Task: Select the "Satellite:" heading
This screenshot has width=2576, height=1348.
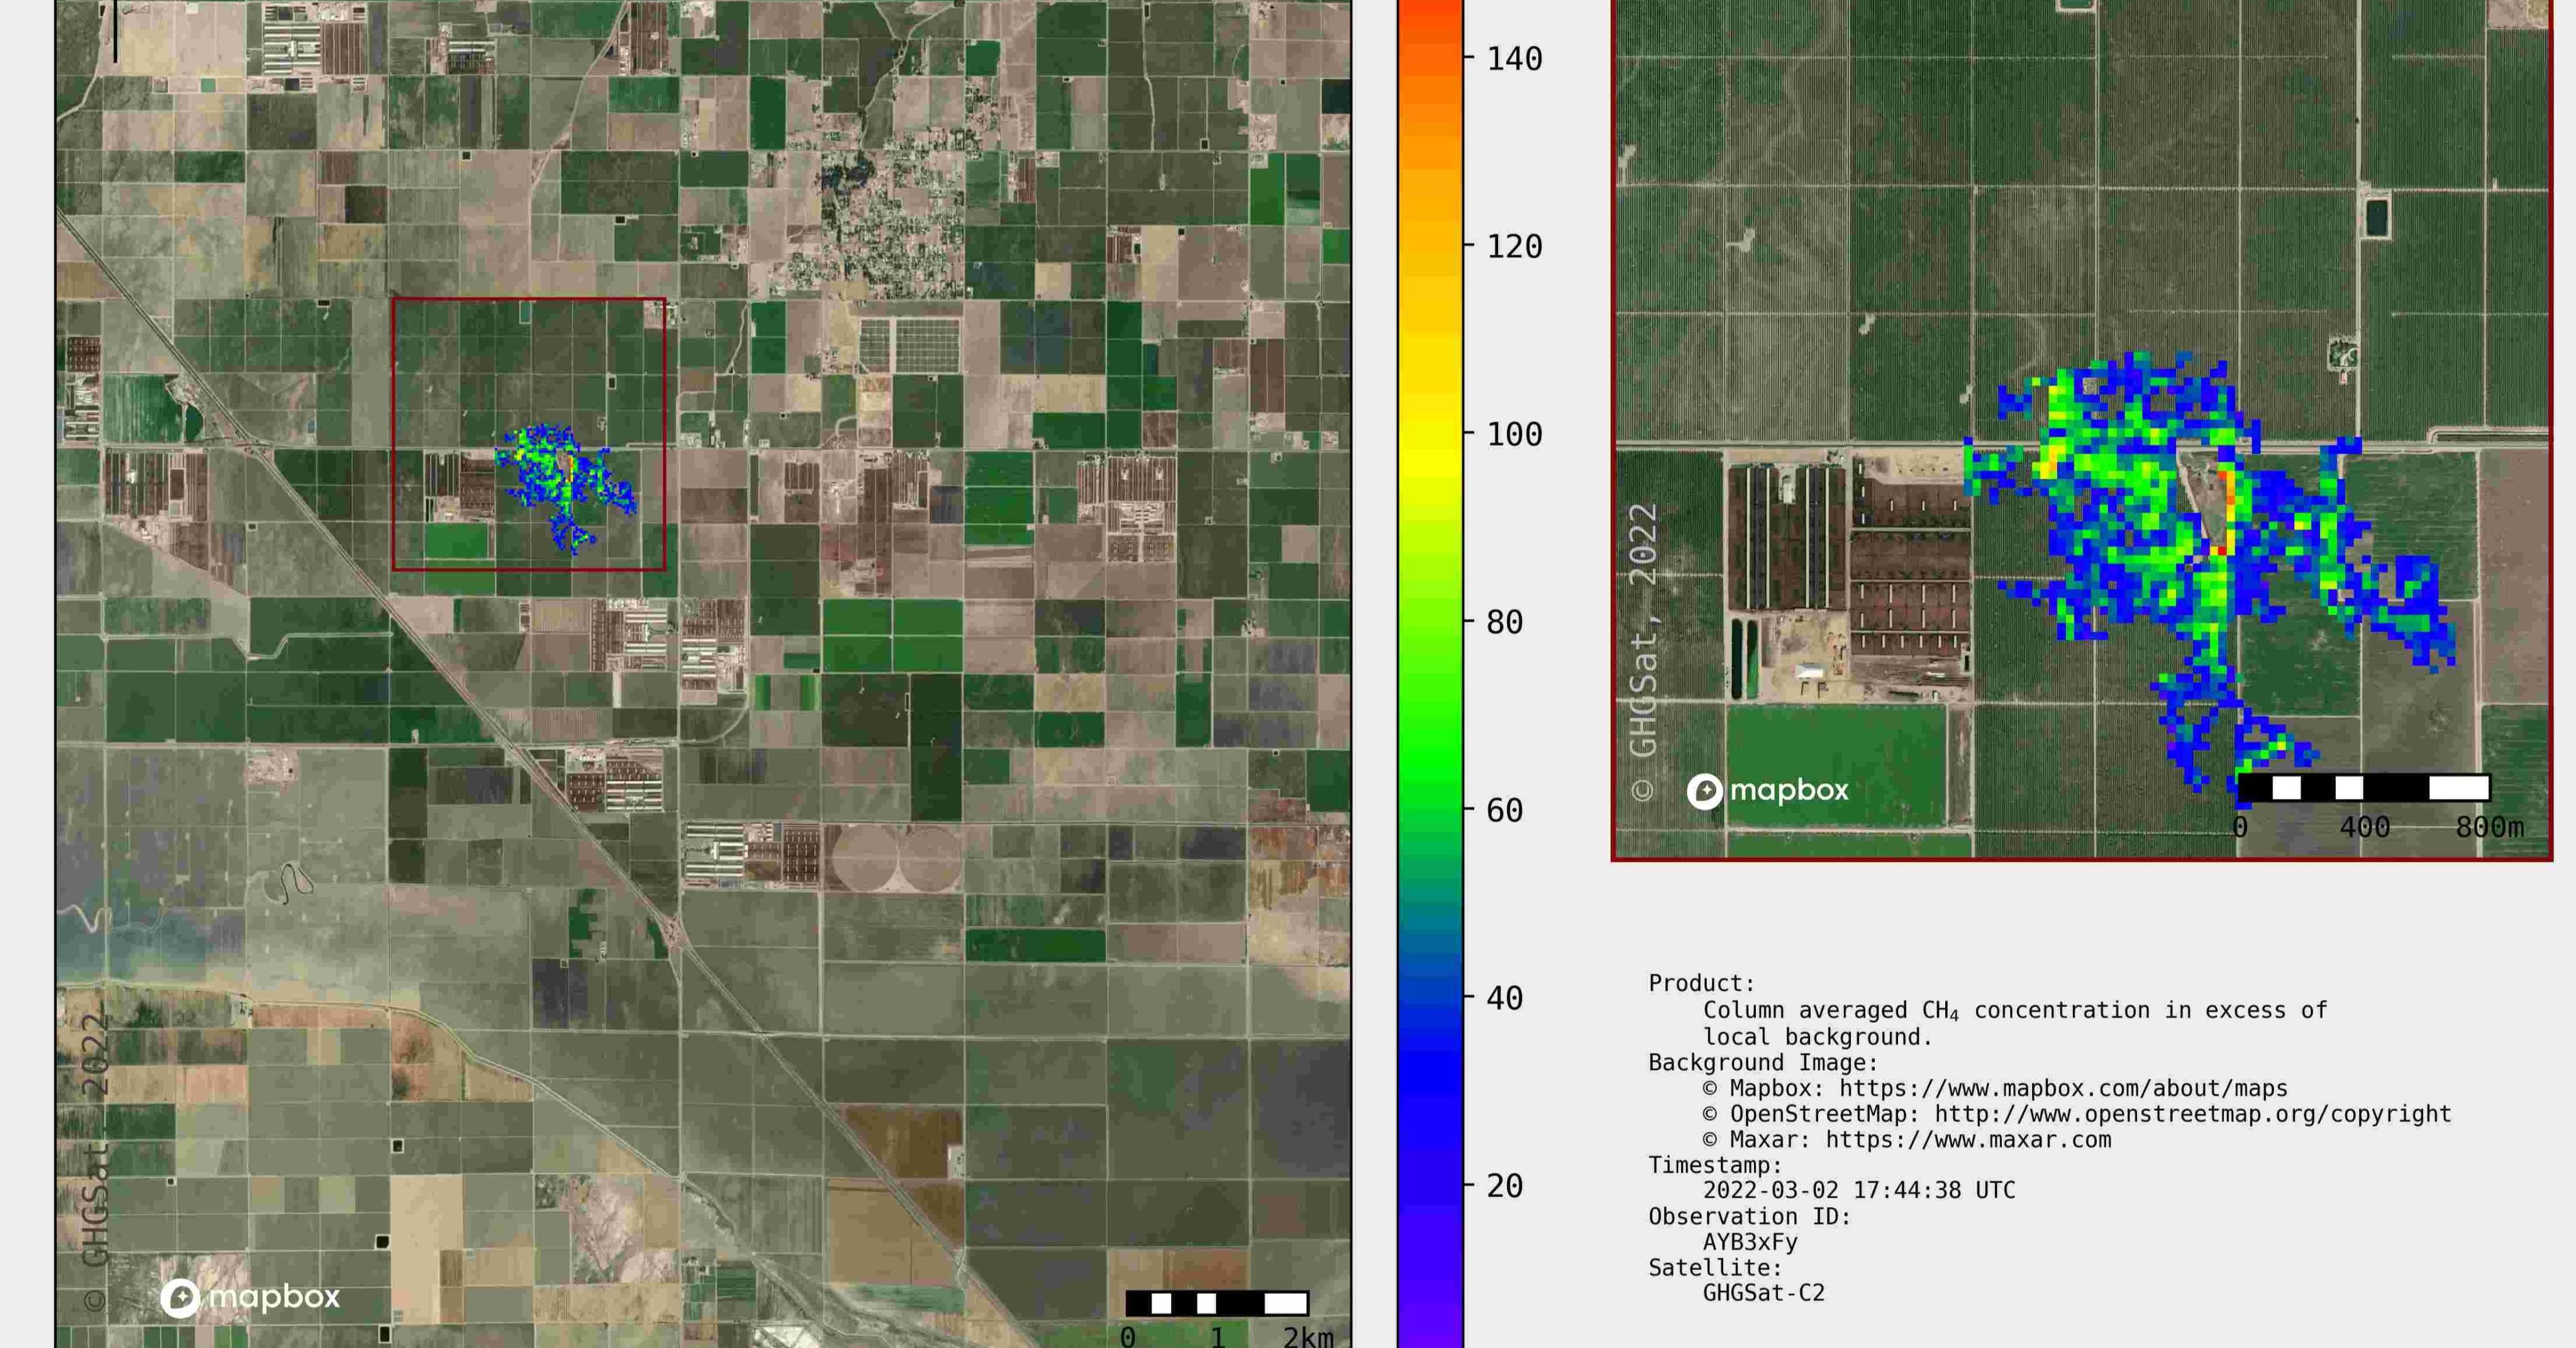Action: pos(1715,1268)
